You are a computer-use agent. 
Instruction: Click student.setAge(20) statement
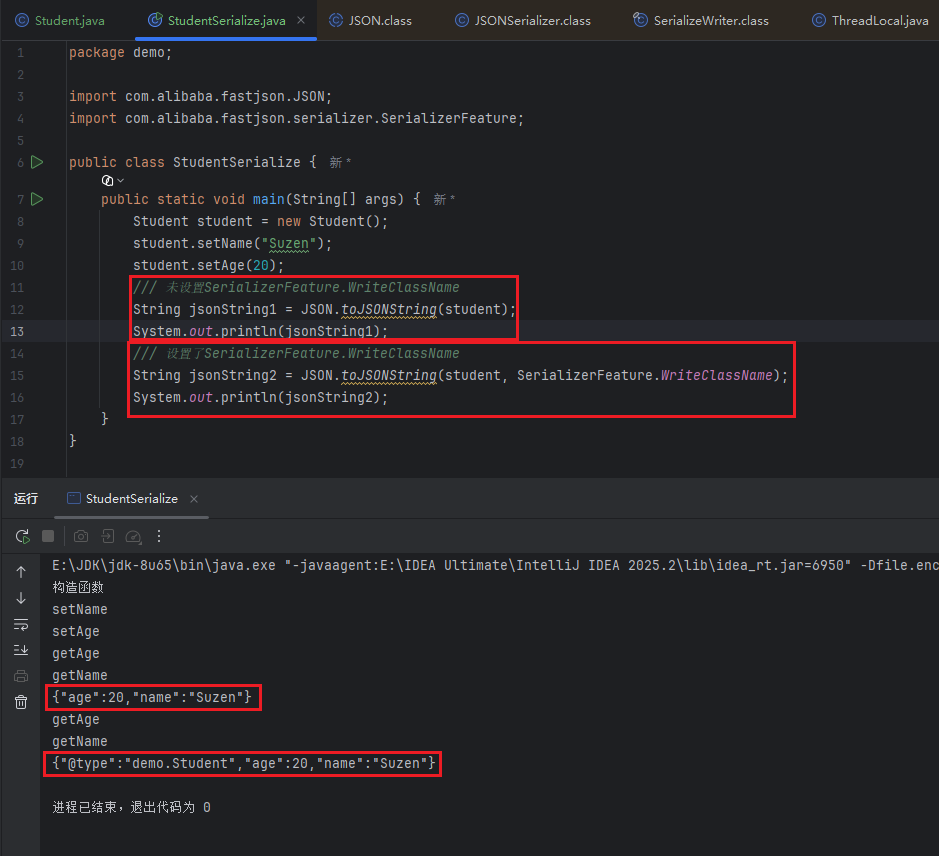tap(208, 265)
